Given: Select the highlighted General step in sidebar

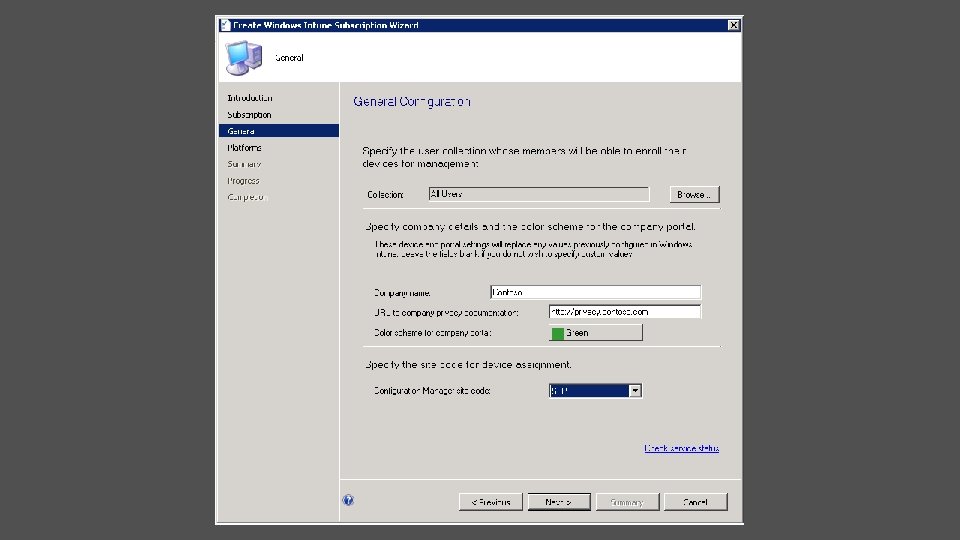Looking at the screenshot, I should point(279,131).
